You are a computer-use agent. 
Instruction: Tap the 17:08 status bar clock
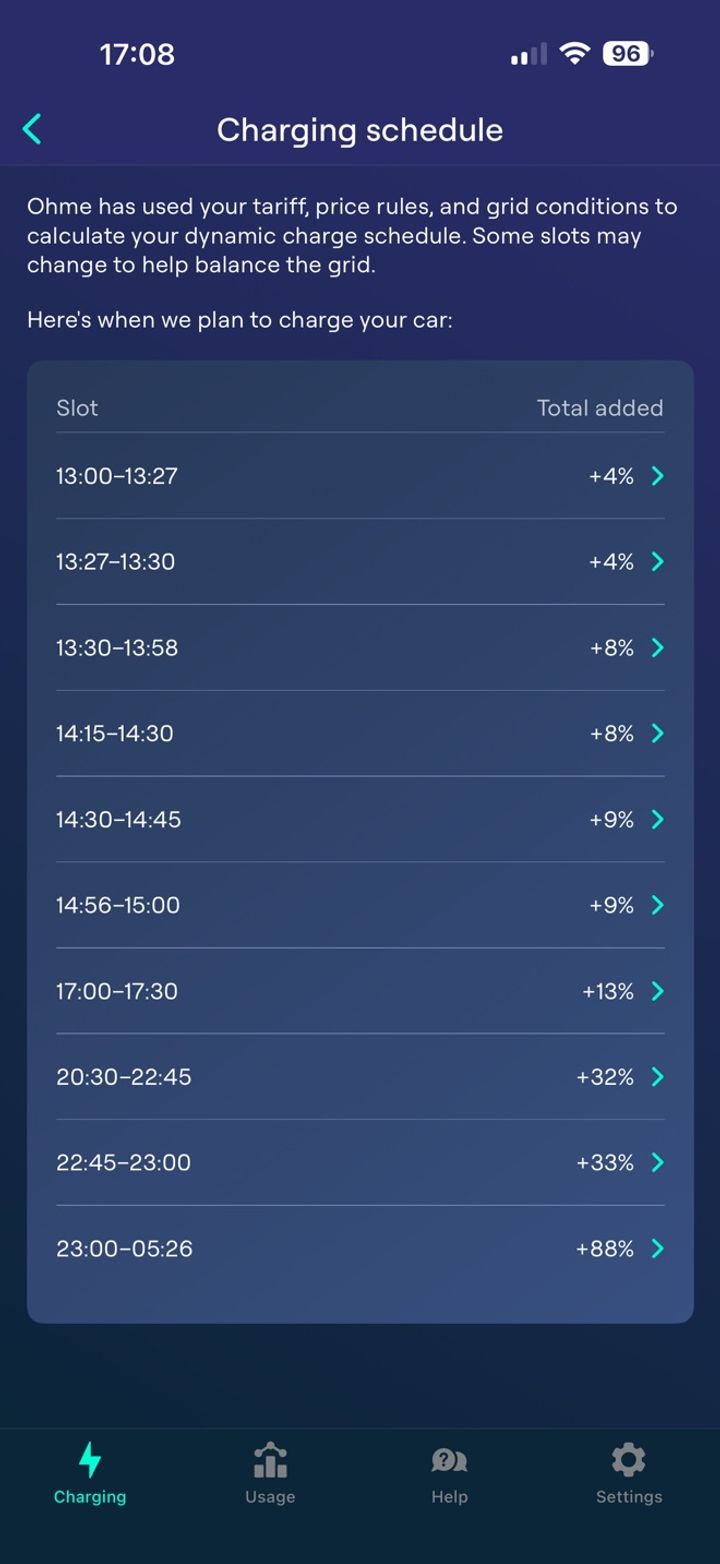137,54
